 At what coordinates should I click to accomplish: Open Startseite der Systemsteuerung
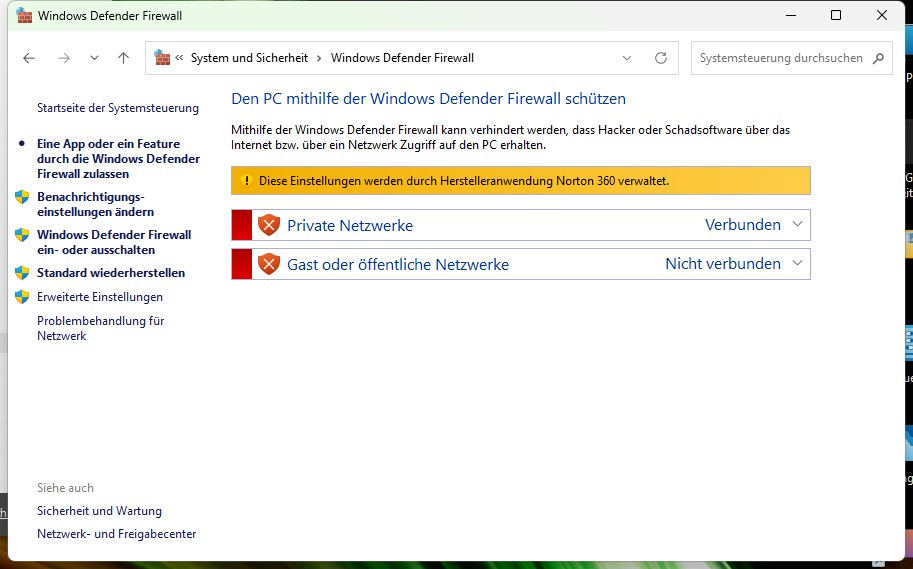[118, 108]
